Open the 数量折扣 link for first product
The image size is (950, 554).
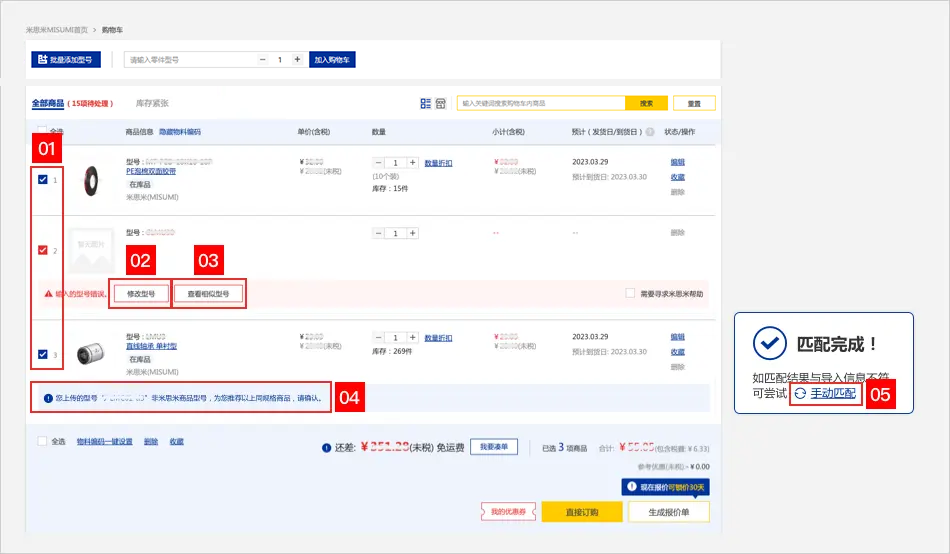[438, 162]
